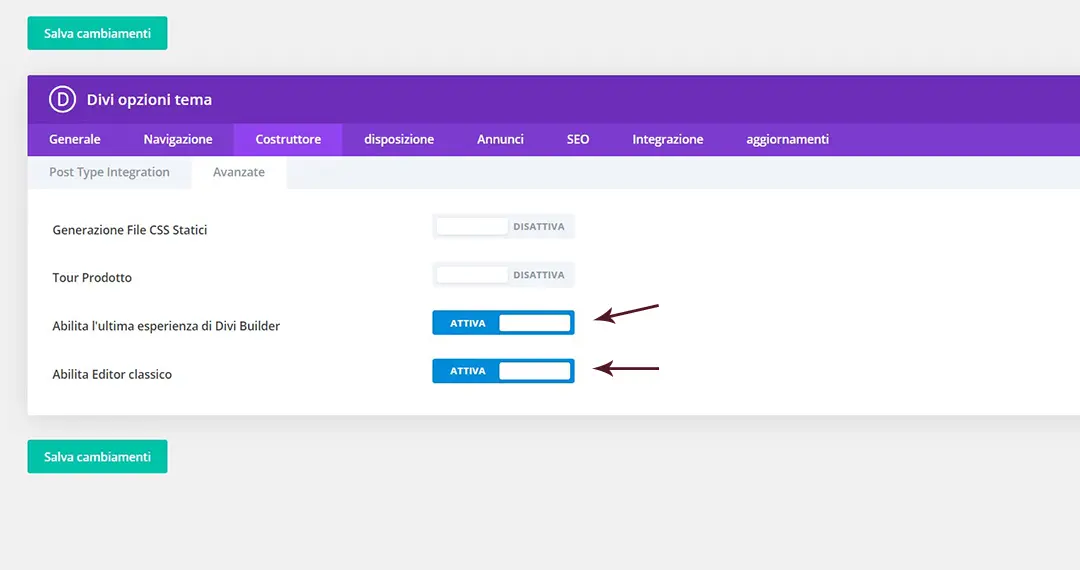Image resolution: width=1080 pixels, height=570 pixels.
Task: Select the Avanzate sub-tab
Action: pyautogui.click(x=238, y=172)
